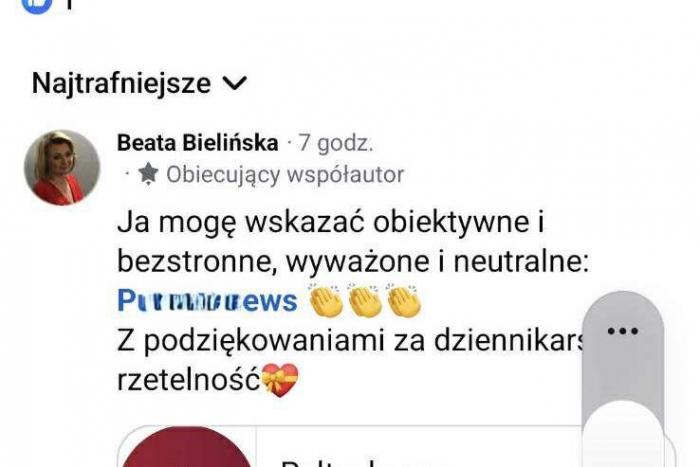Open the Beata Bielińska profile name link
The width and height of the screenshot is (700, 467).
pyautogui.click(x=198, y=143)
